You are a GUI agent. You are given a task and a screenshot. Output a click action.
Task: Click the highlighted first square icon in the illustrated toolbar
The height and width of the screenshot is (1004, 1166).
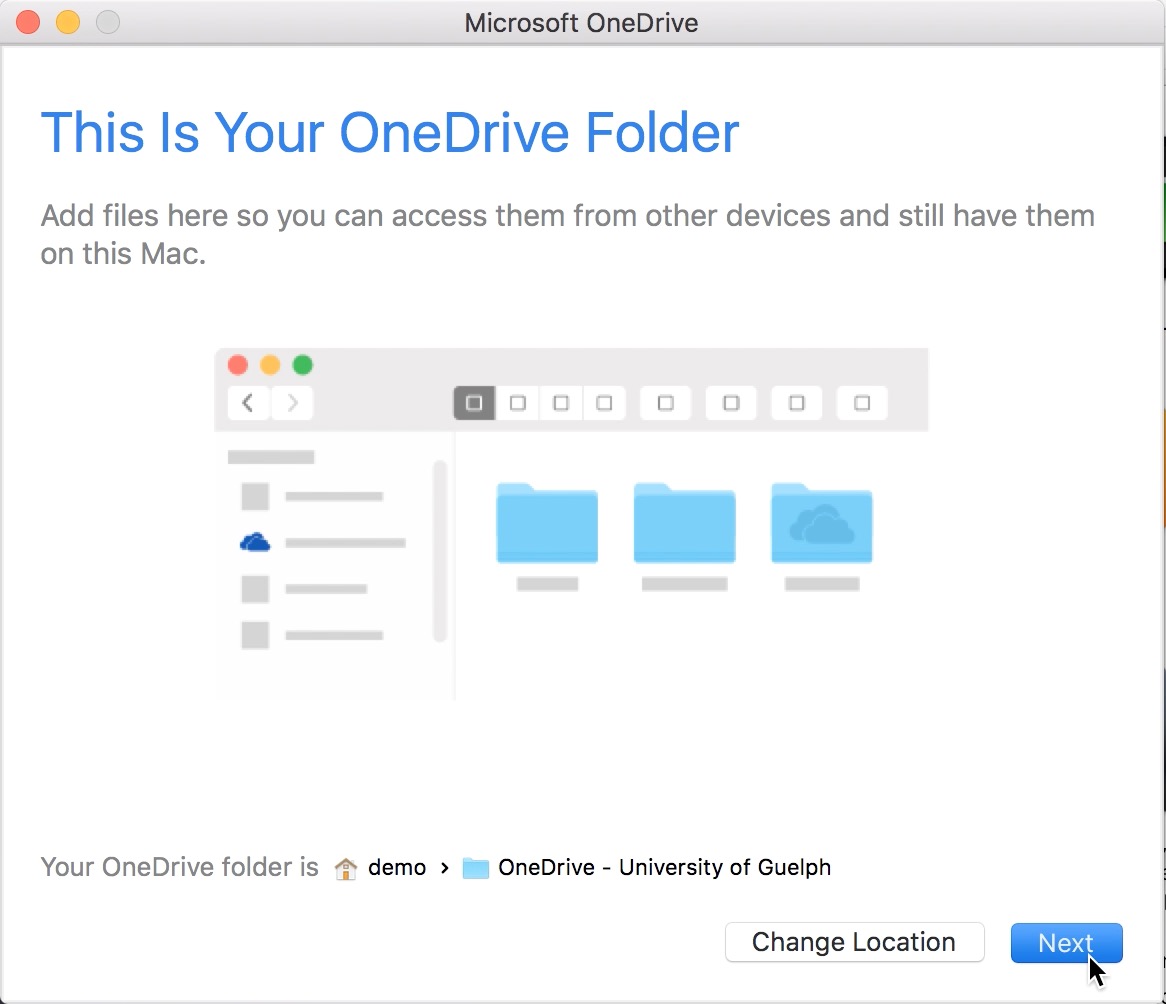point(473,403)
